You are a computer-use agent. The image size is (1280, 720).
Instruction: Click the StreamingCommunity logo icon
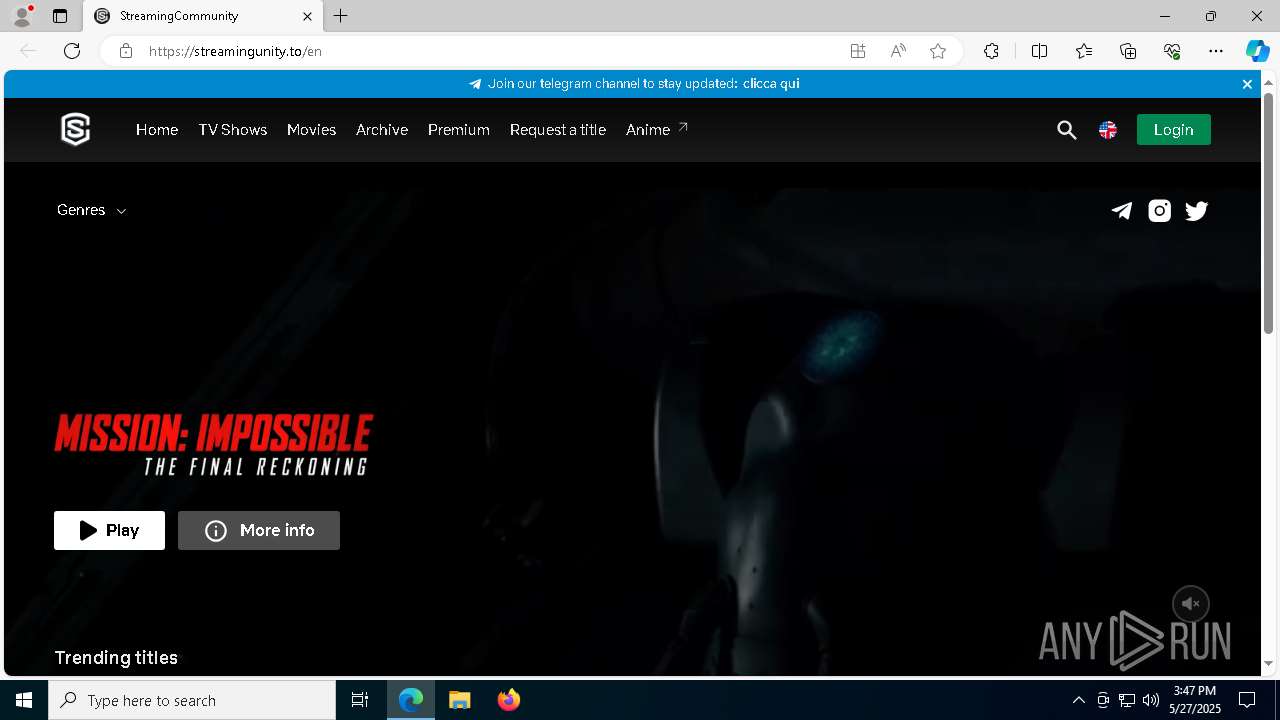click(x=76, y=130)
